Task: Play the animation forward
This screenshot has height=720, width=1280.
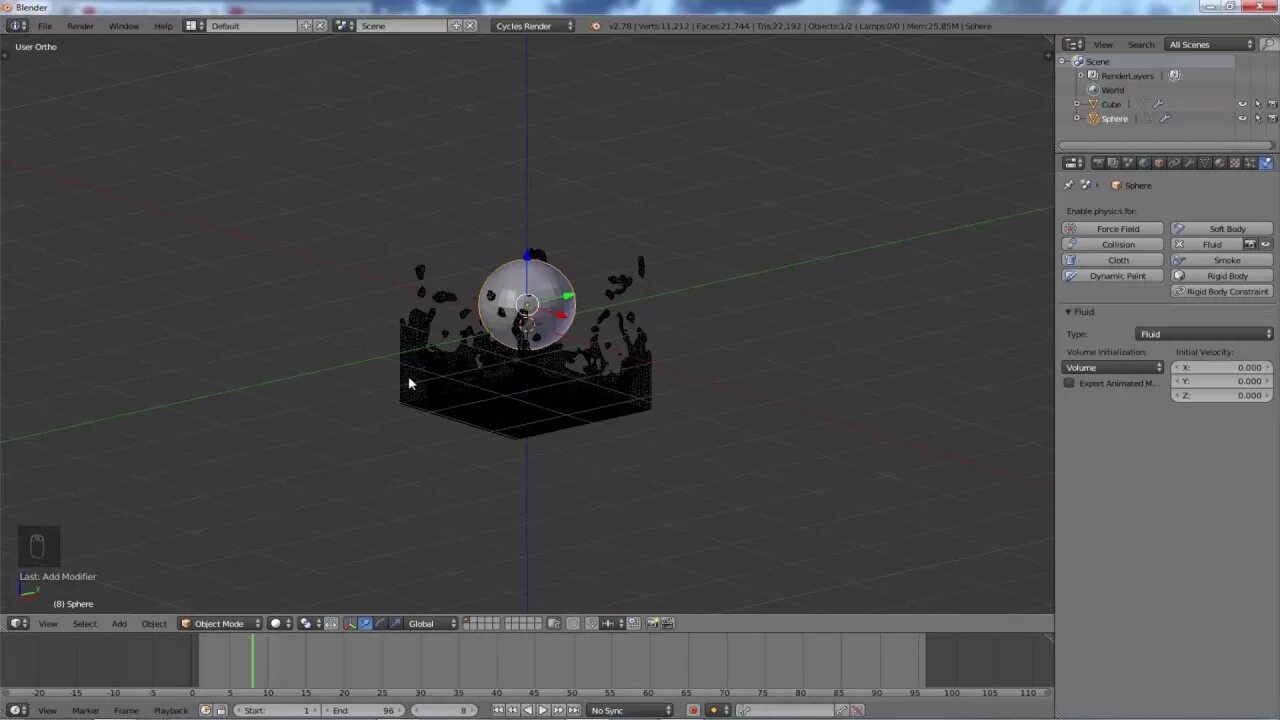Action: 542,710
